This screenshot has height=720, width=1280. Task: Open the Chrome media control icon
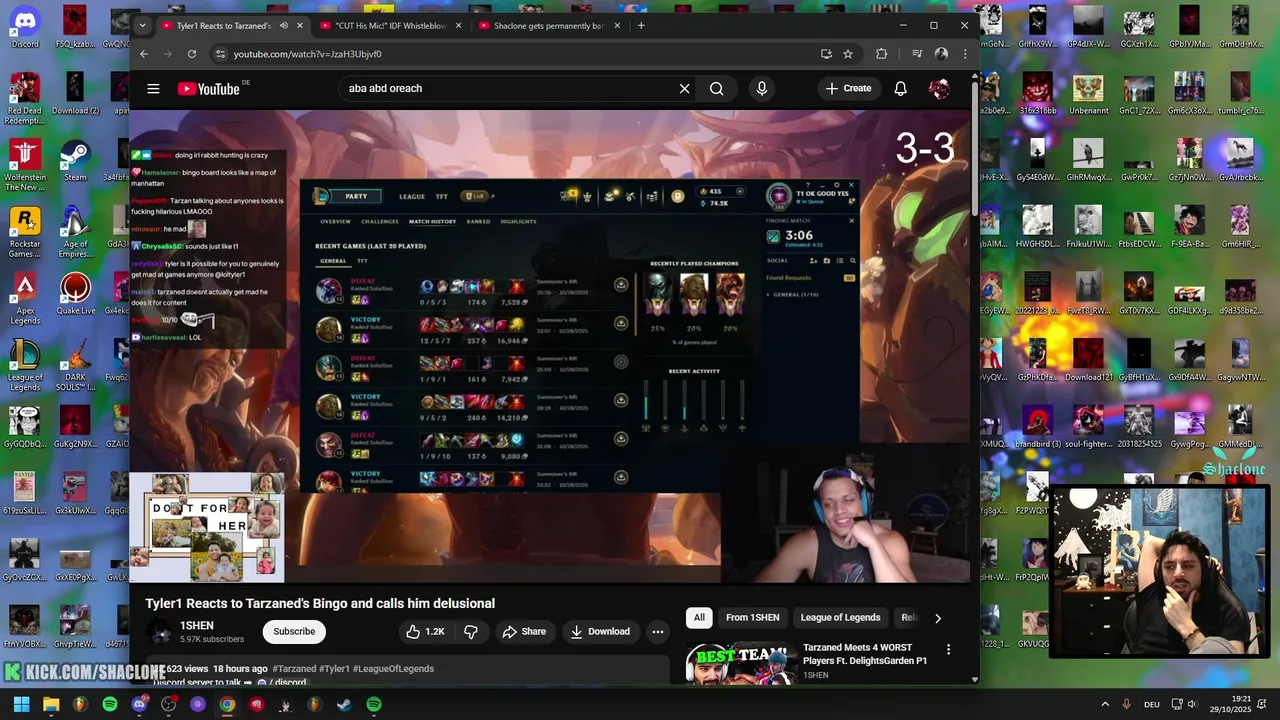coord(917,54)
